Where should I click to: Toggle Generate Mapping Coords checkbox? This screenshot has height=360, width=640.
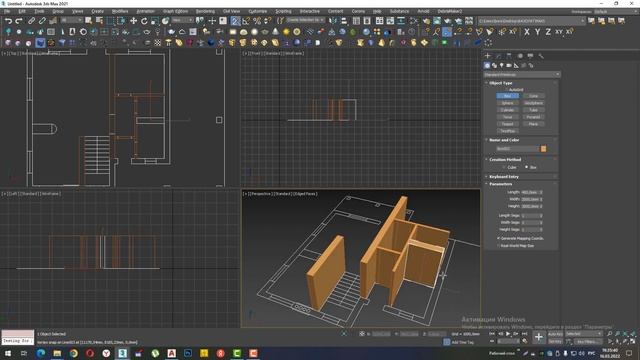click(498, 238)
